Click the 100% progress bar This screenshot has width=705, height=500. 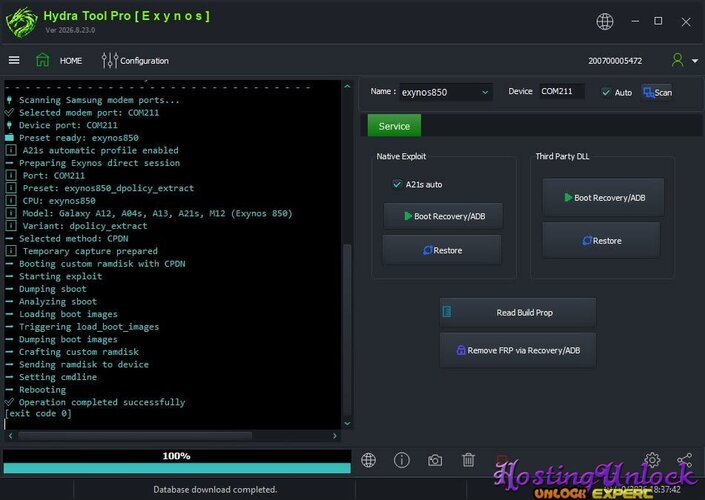[x=177, y=461]
